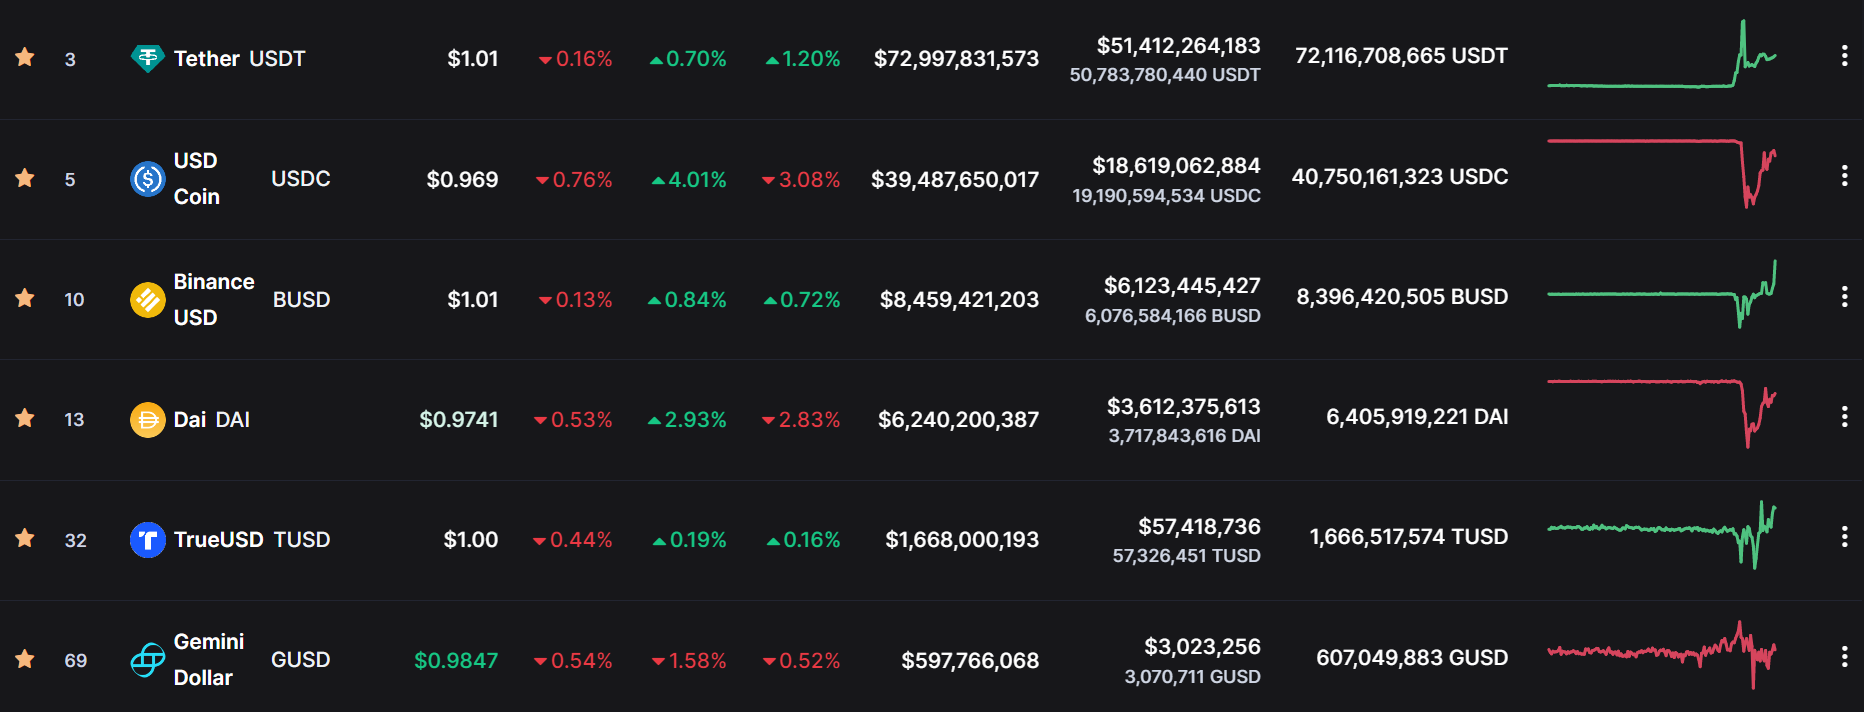View Dai's red 7-day sparkline chart
Viewport: 1864px width, 712px height.
1661,412
